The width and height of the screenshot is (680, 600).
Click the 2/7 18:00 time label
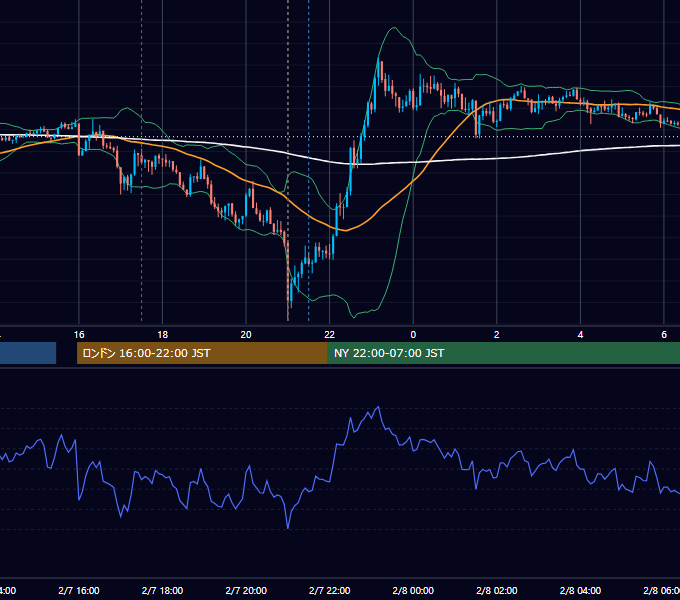click(162, 590)
